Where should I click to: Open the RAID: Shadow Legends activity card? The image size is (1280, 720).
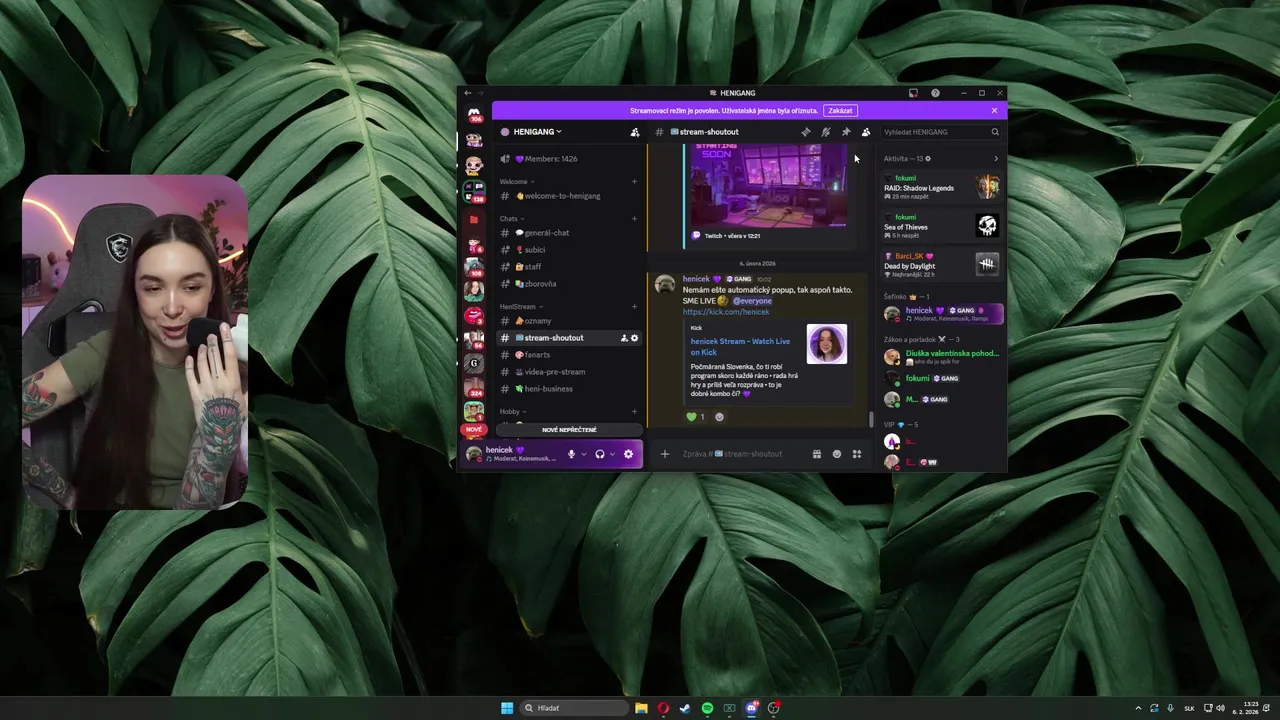tap(941, 186)
